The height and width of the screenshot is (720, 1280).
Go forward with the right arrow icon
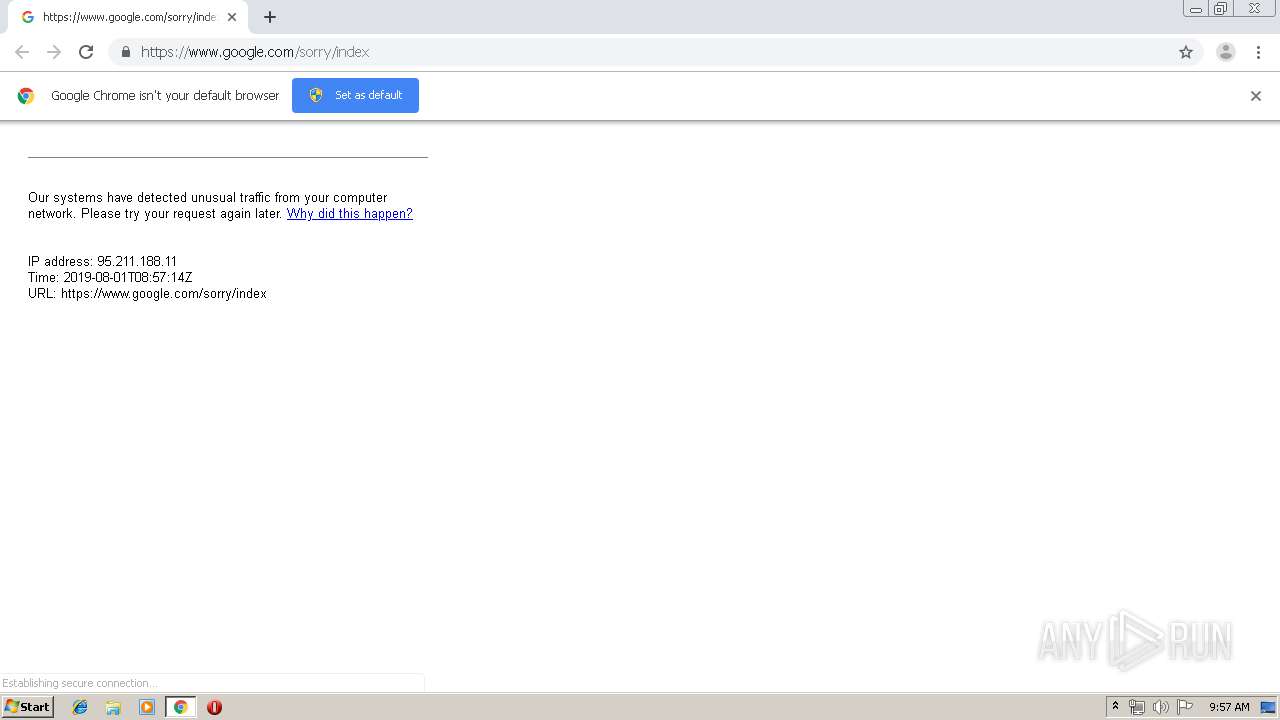coord(54,52)
